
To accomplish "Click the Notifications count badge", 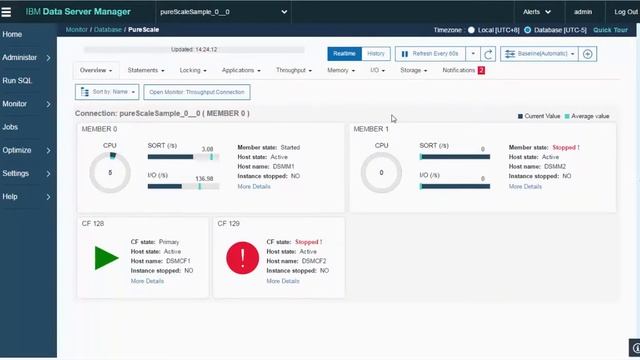I will pos(481,70).
